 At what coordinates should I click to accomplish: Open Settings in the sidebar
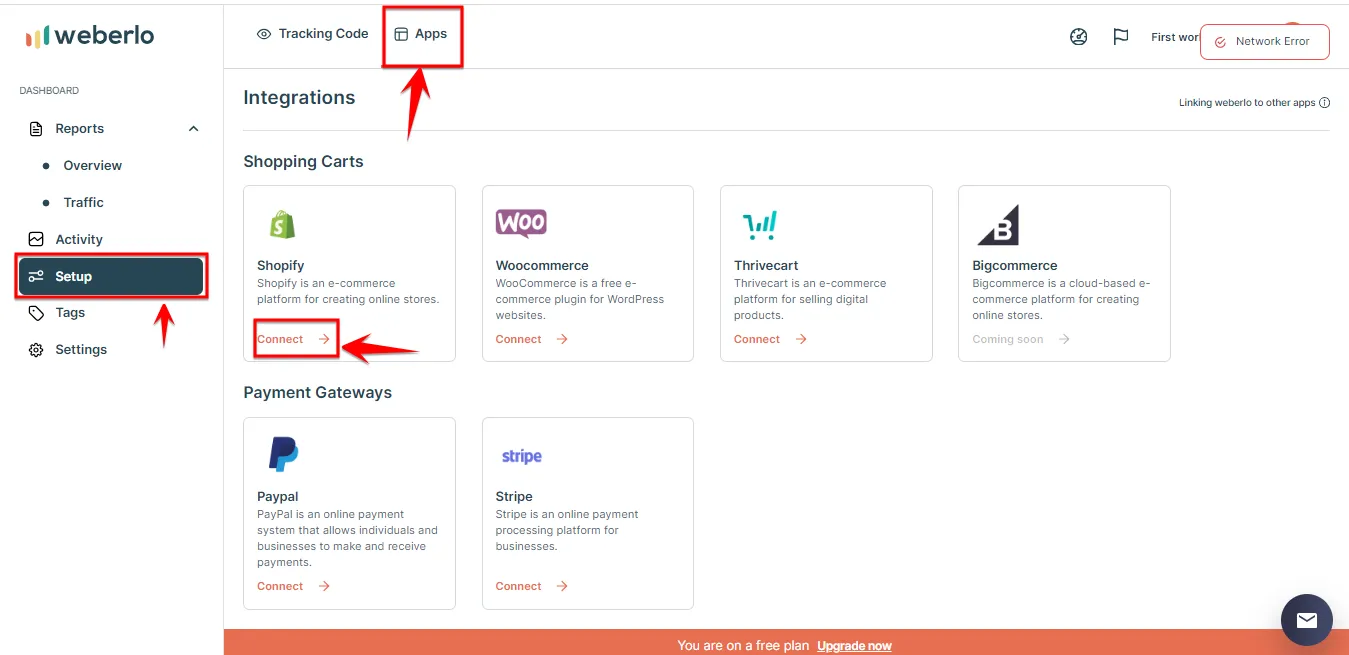coord(81,350)
